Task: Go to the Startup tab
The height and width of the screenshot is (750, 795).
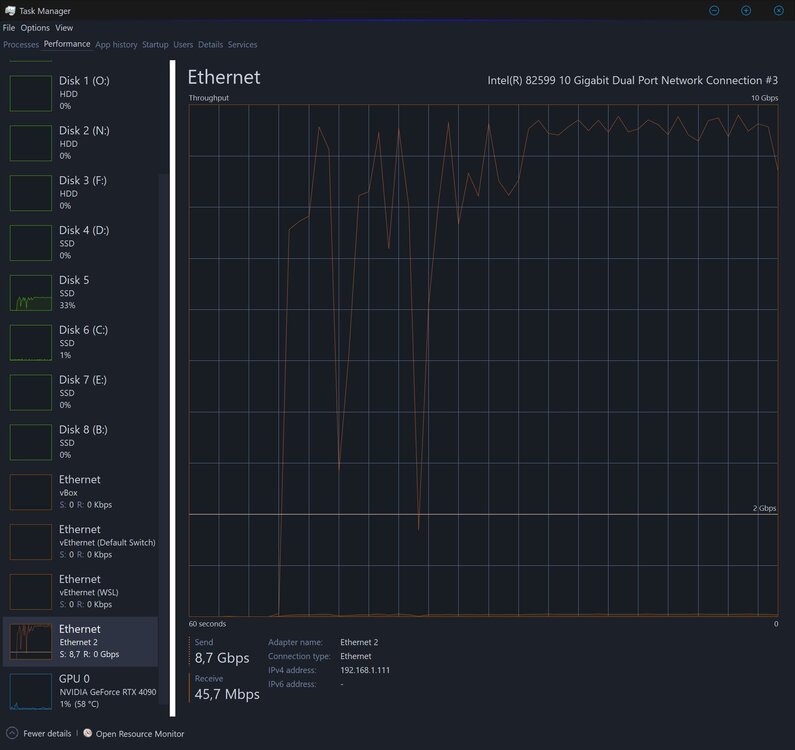Action: point(155,45)
